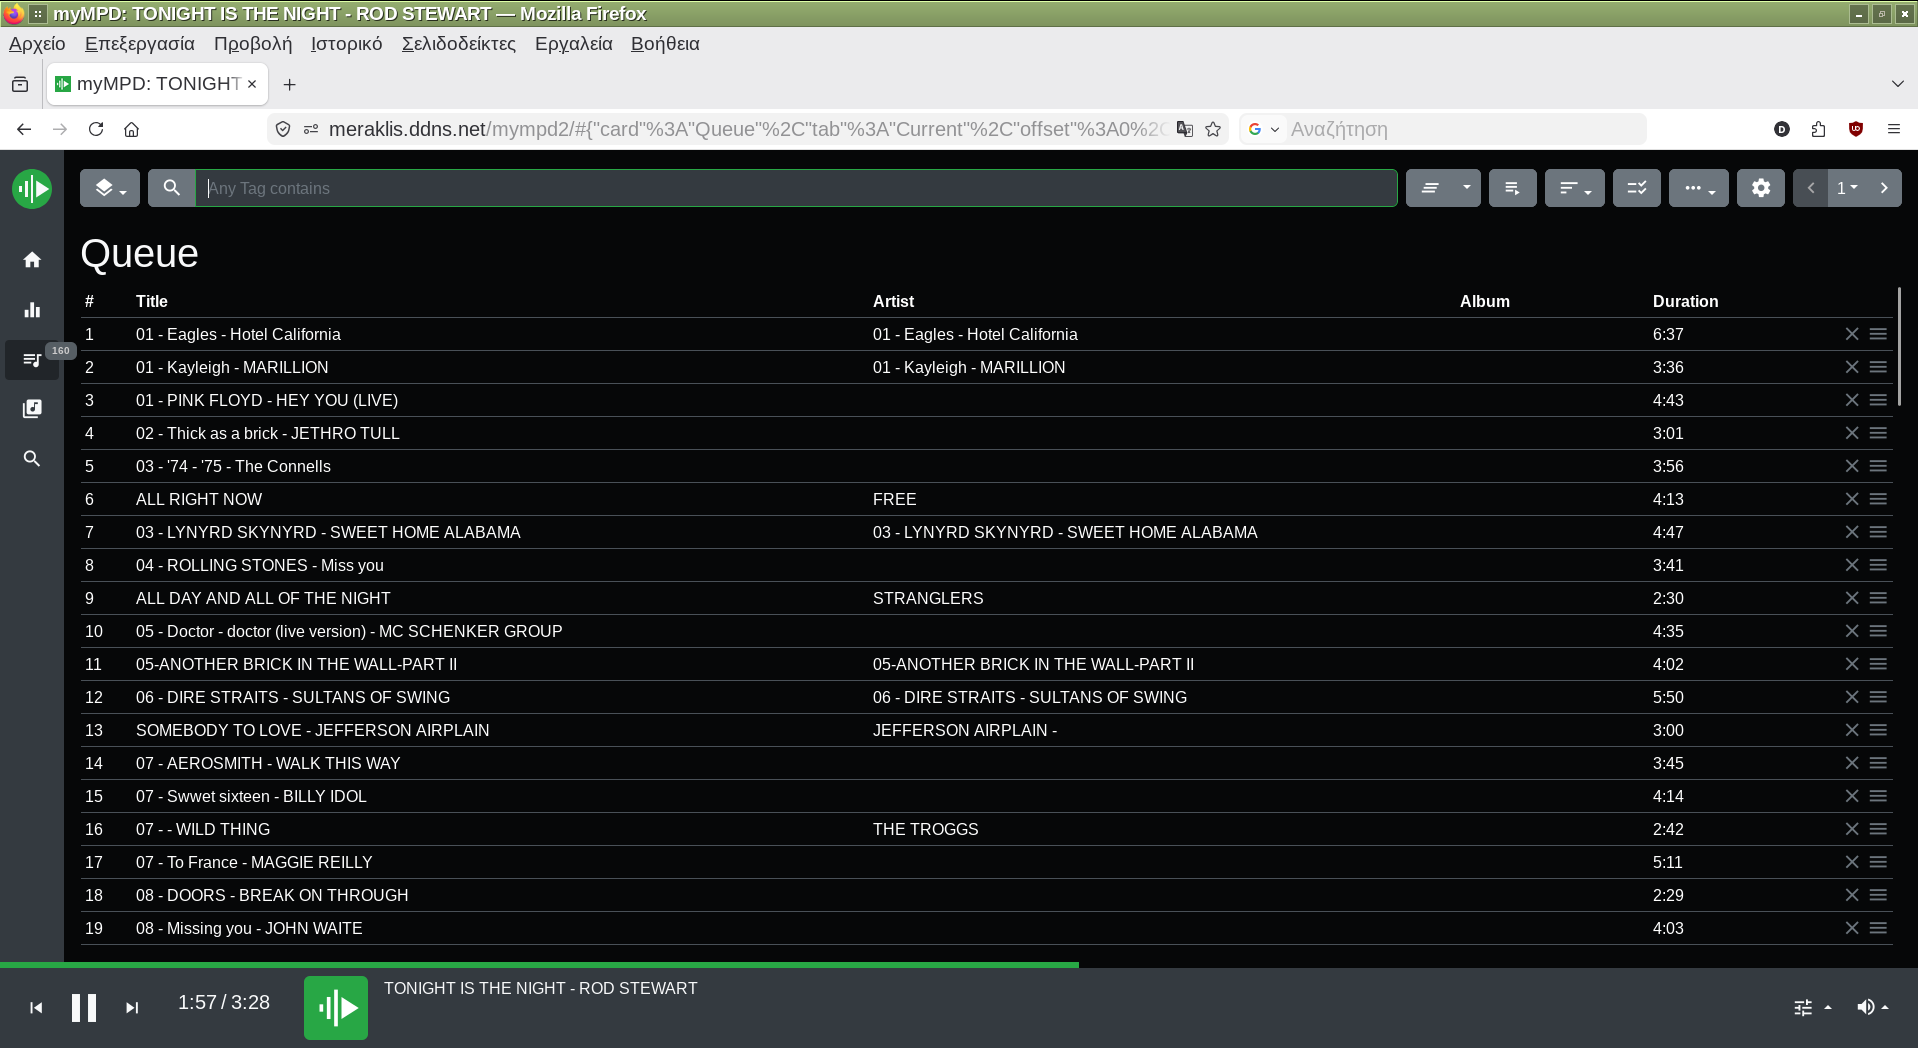This screenshot has height=1048, width=1918.
Task: Open the Browse library icon in sidebar
Action: tap(32, 409)
